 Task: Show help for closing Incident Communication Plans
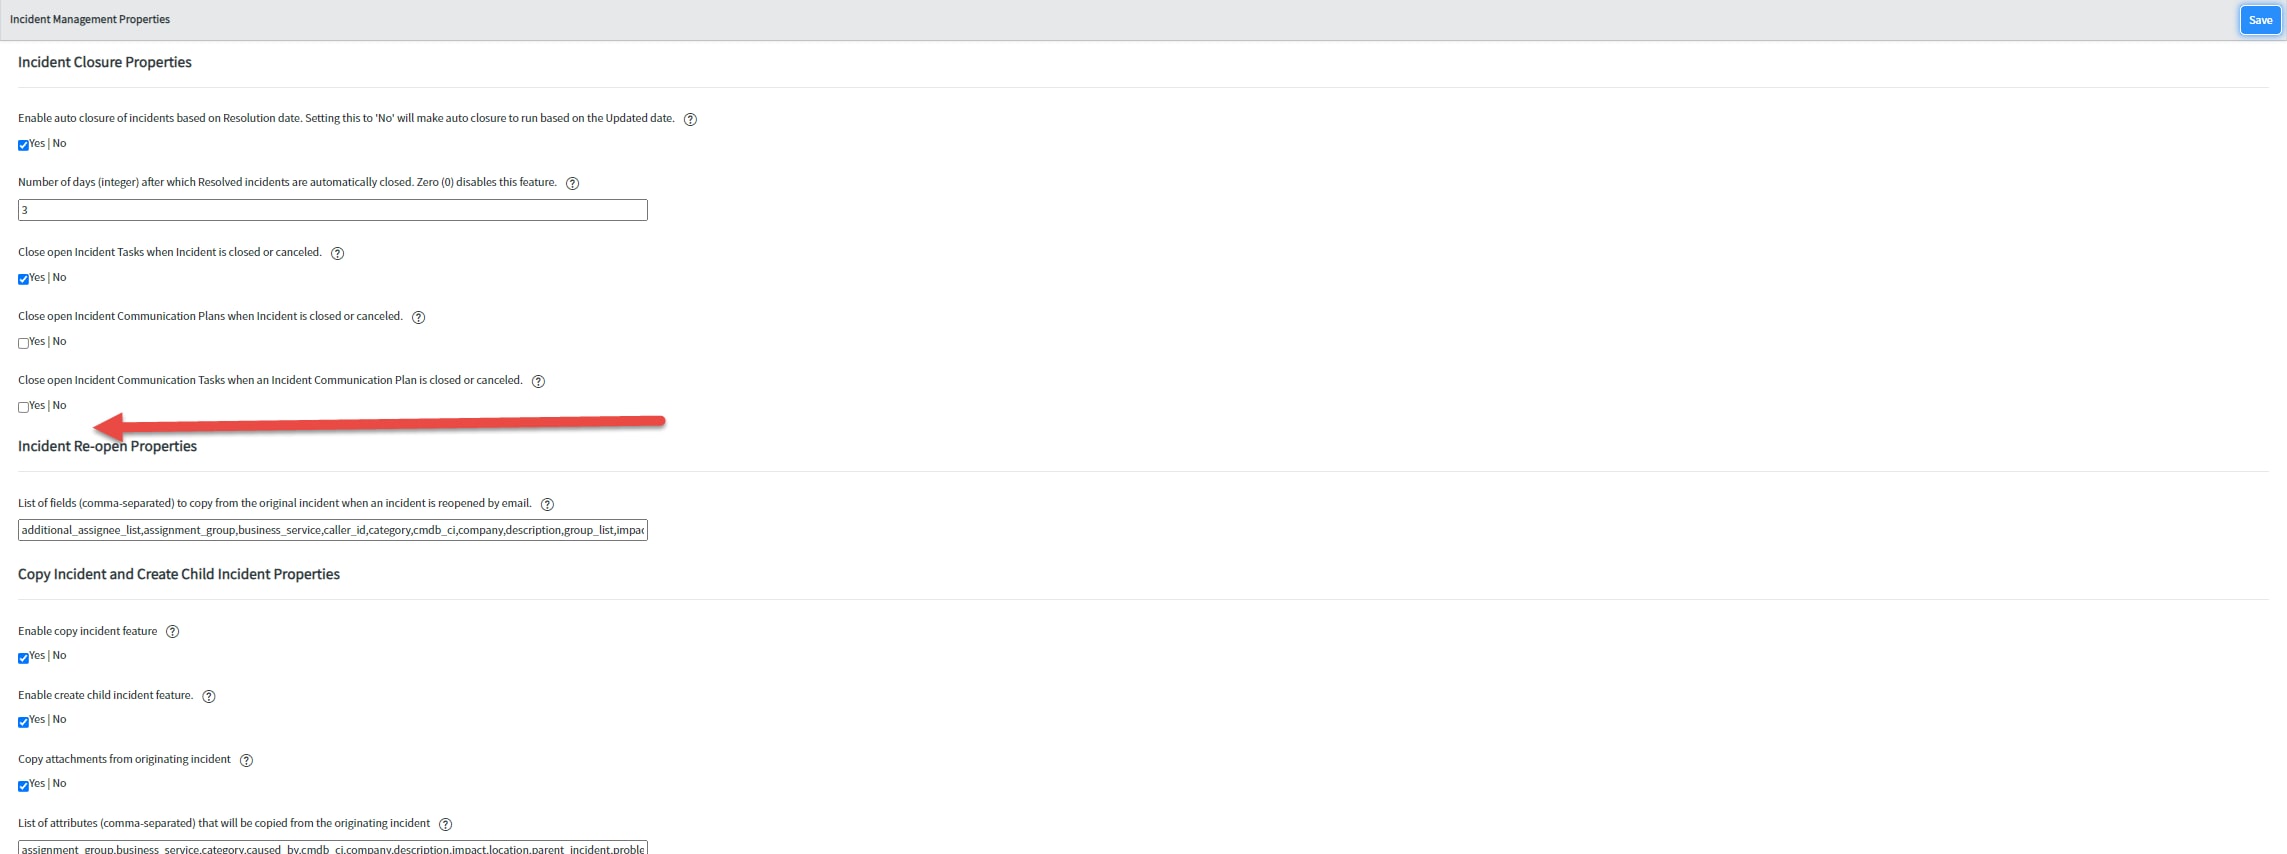point(419,317)
